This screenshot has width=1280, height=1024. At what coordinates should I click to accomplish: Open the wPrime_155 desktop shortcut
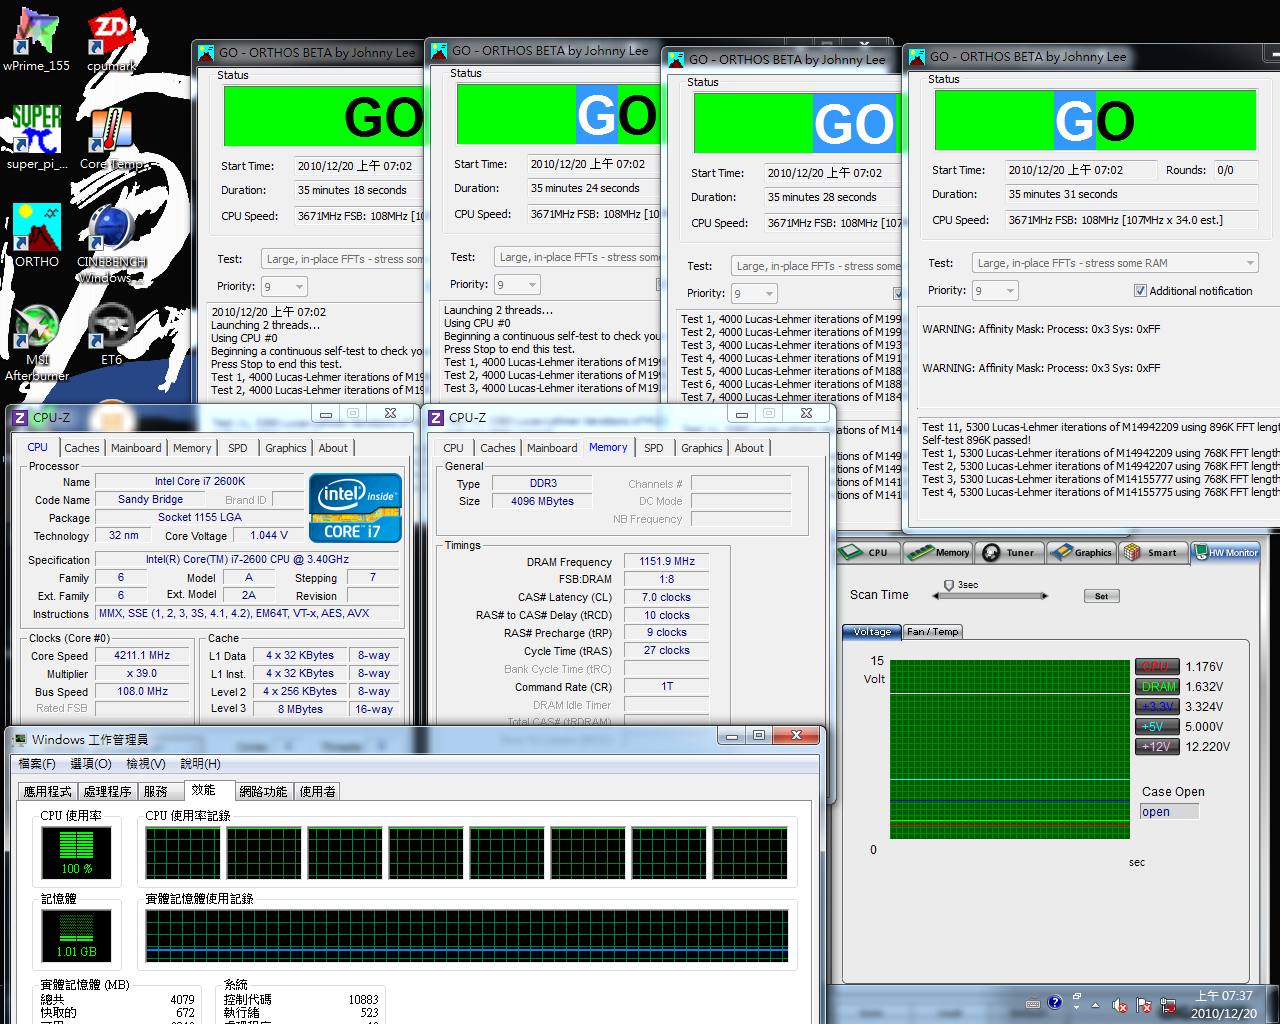[36, 41]
